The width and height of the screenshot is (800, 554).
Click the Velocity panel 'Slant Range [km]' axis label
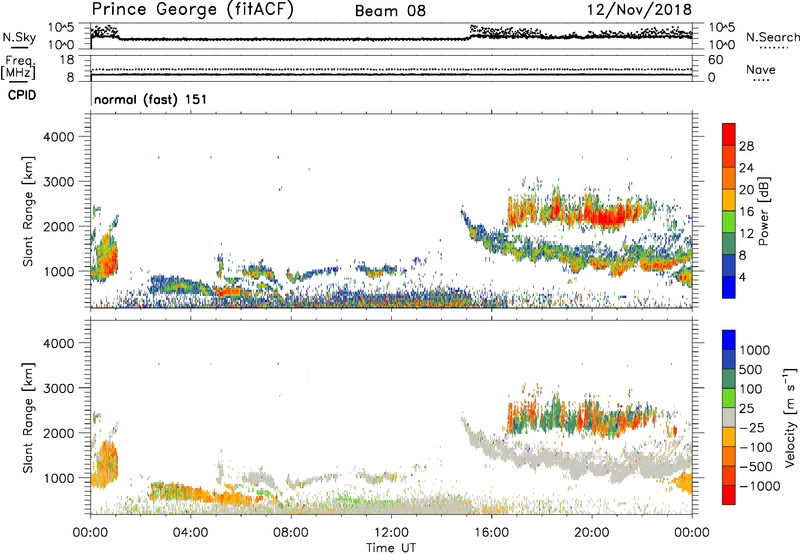[28, 417]
